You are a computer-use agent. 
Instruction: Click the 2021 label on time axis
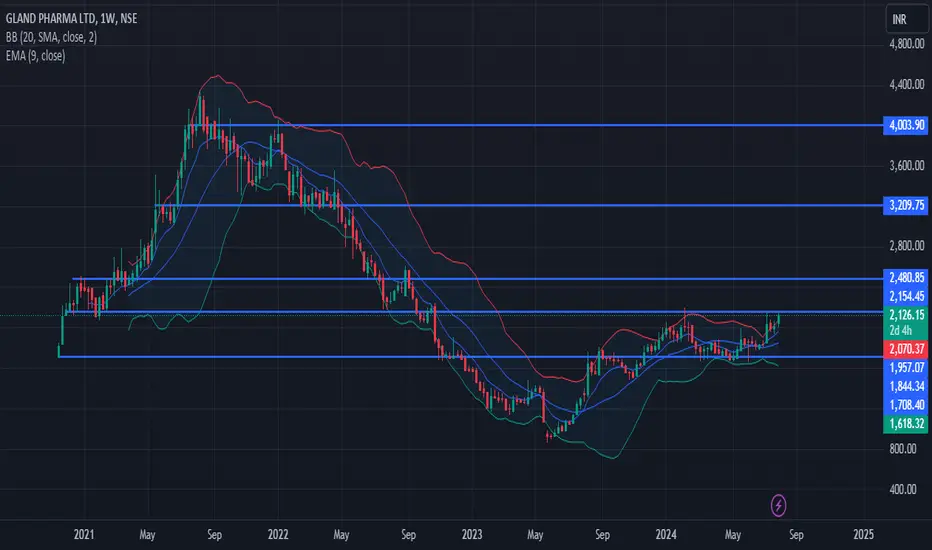[x=84, y=535]
